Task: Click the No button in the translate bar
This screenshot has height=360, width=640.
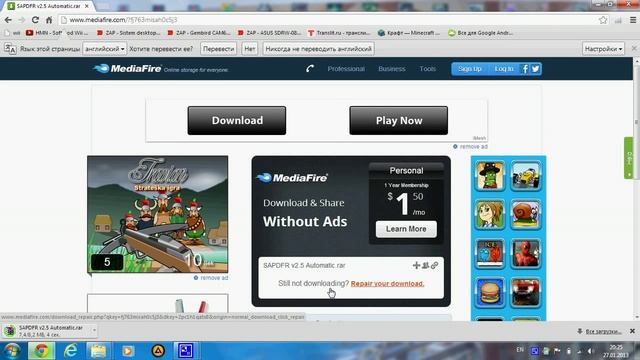Action: pos(250,49)
